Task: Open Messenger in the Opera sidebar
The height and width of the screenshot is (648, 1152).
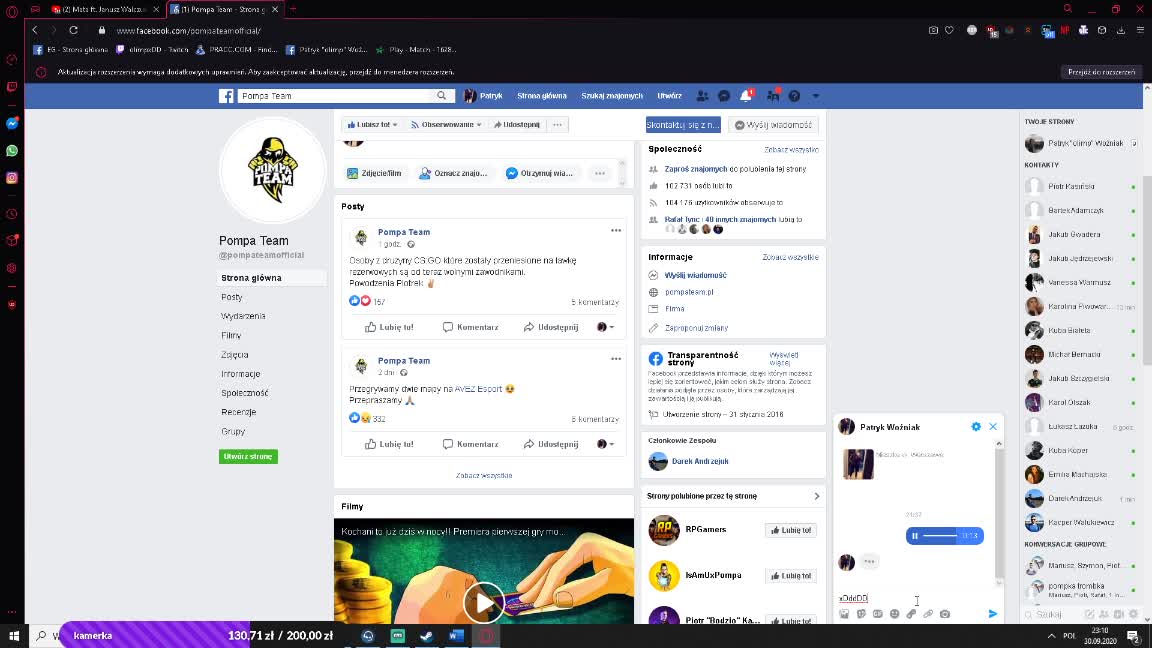Action: (x=12, y=123)
